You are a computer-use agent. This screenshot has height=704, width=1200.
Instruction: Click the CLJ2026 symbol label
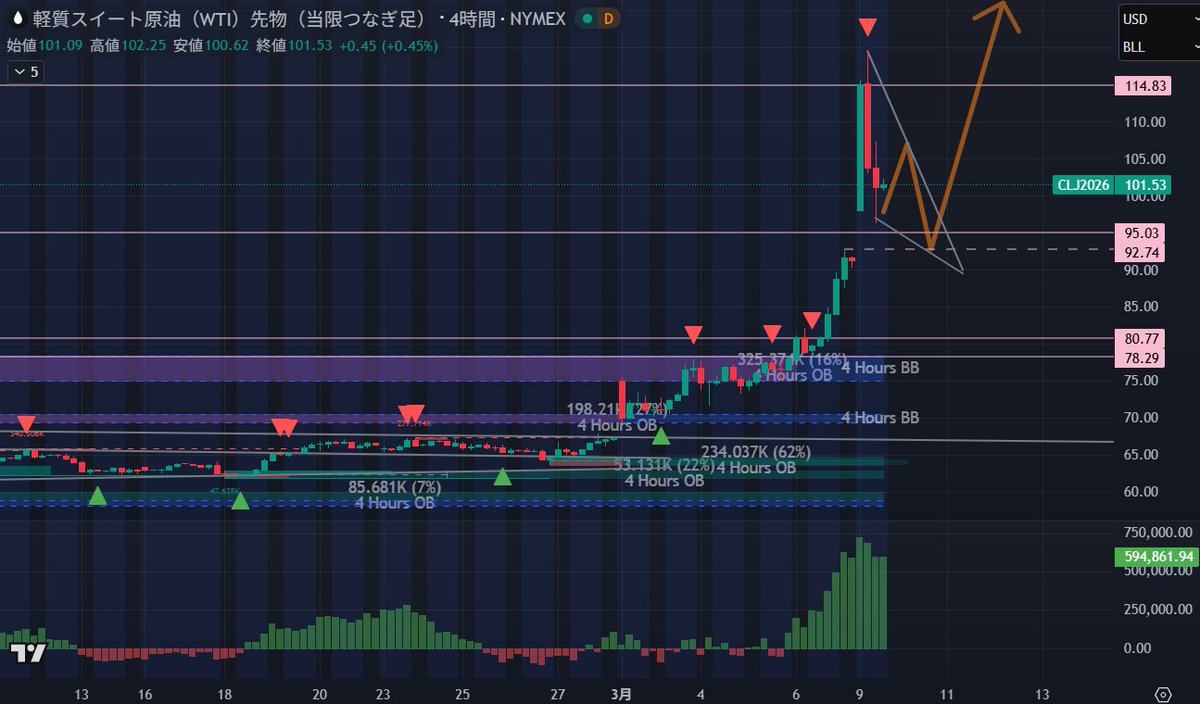(x=1082, y=185)
